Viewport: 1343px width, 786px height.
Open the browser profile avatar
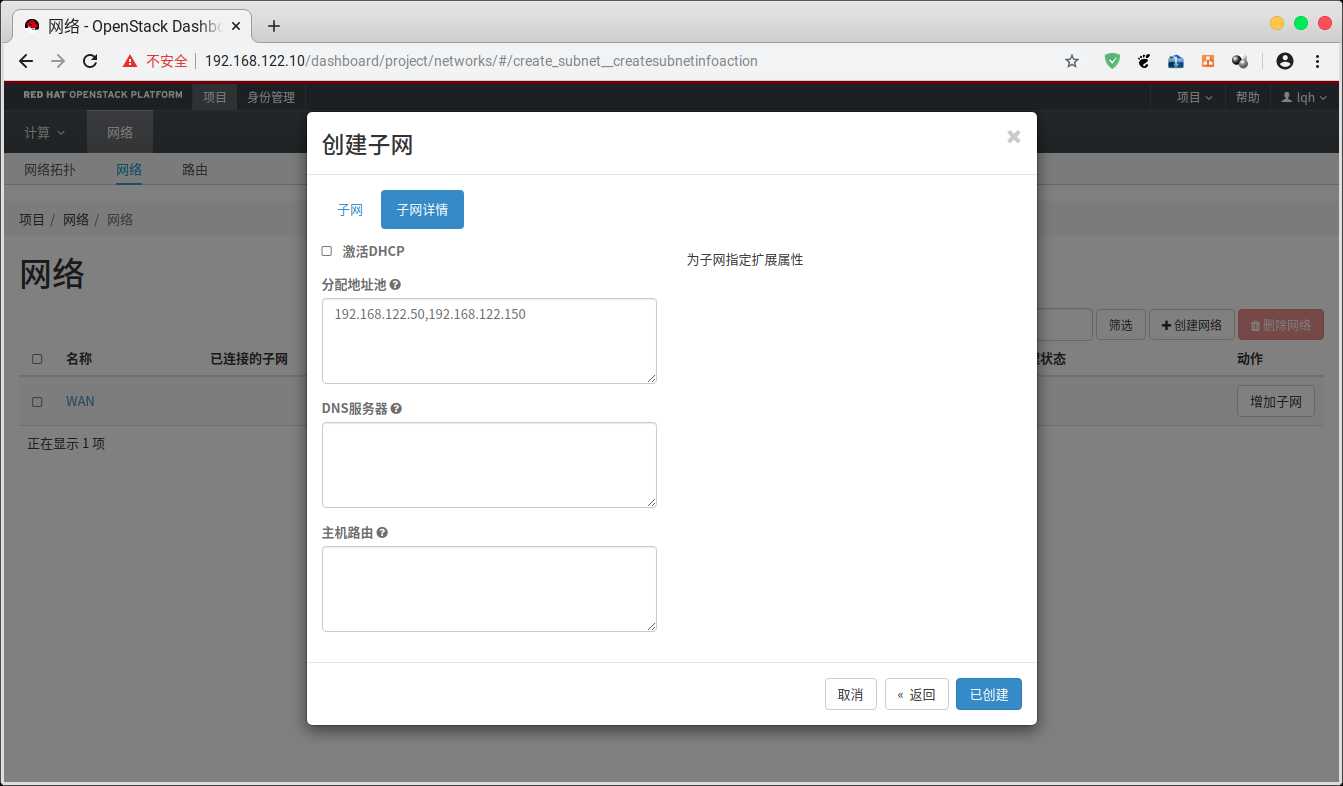1285,61
